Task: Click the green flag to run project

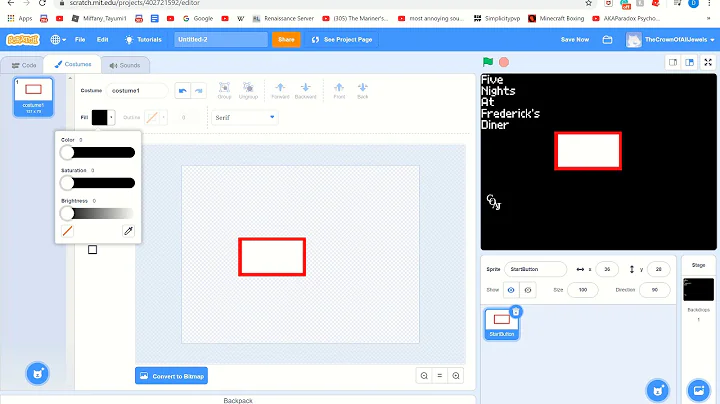Action: pyautogui.click(x=488, y=62)
